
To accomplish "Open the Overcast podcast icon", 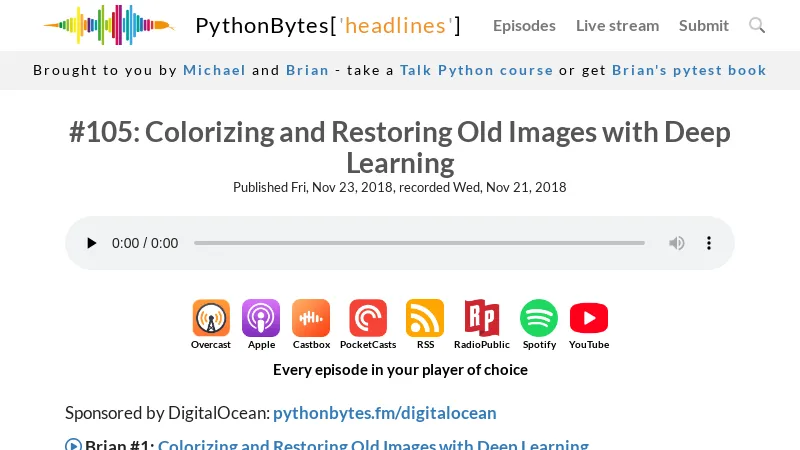I will coord(211,319).
